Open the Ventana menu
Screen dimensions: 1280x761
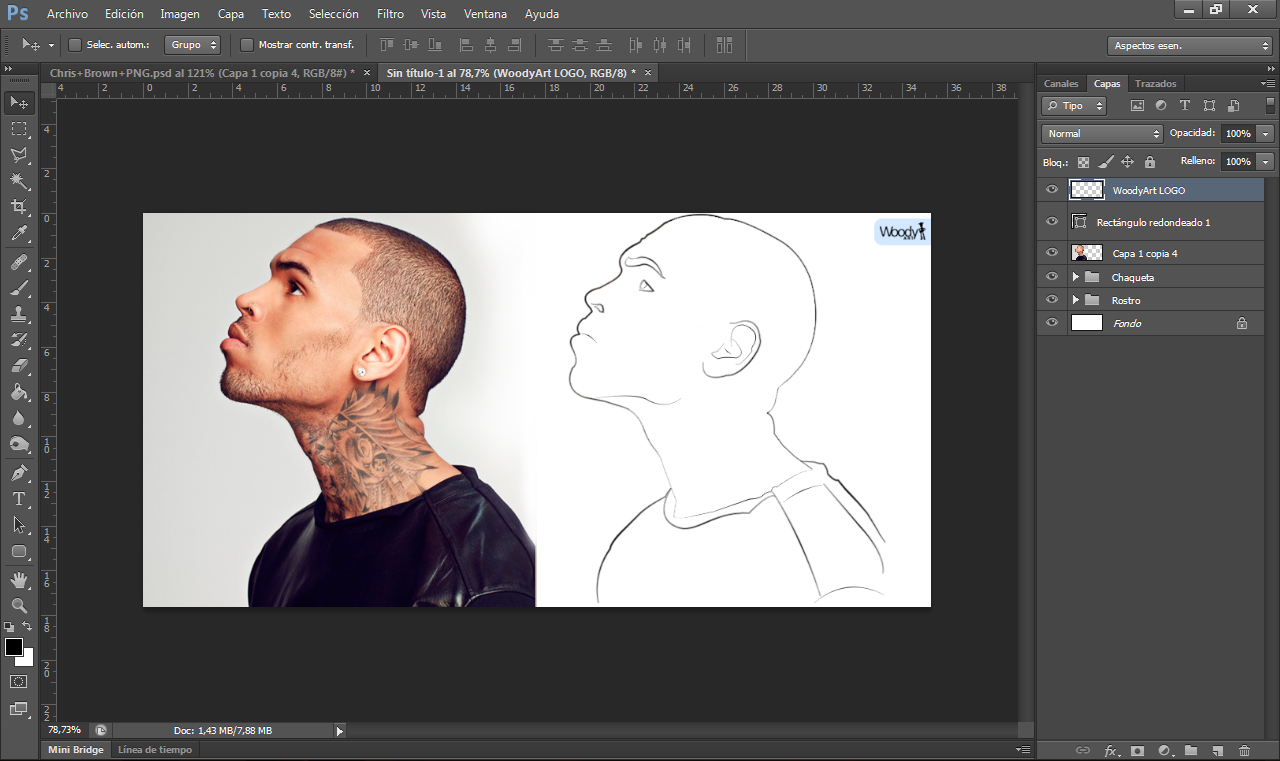pyautogui.click(x=485, y=14)
